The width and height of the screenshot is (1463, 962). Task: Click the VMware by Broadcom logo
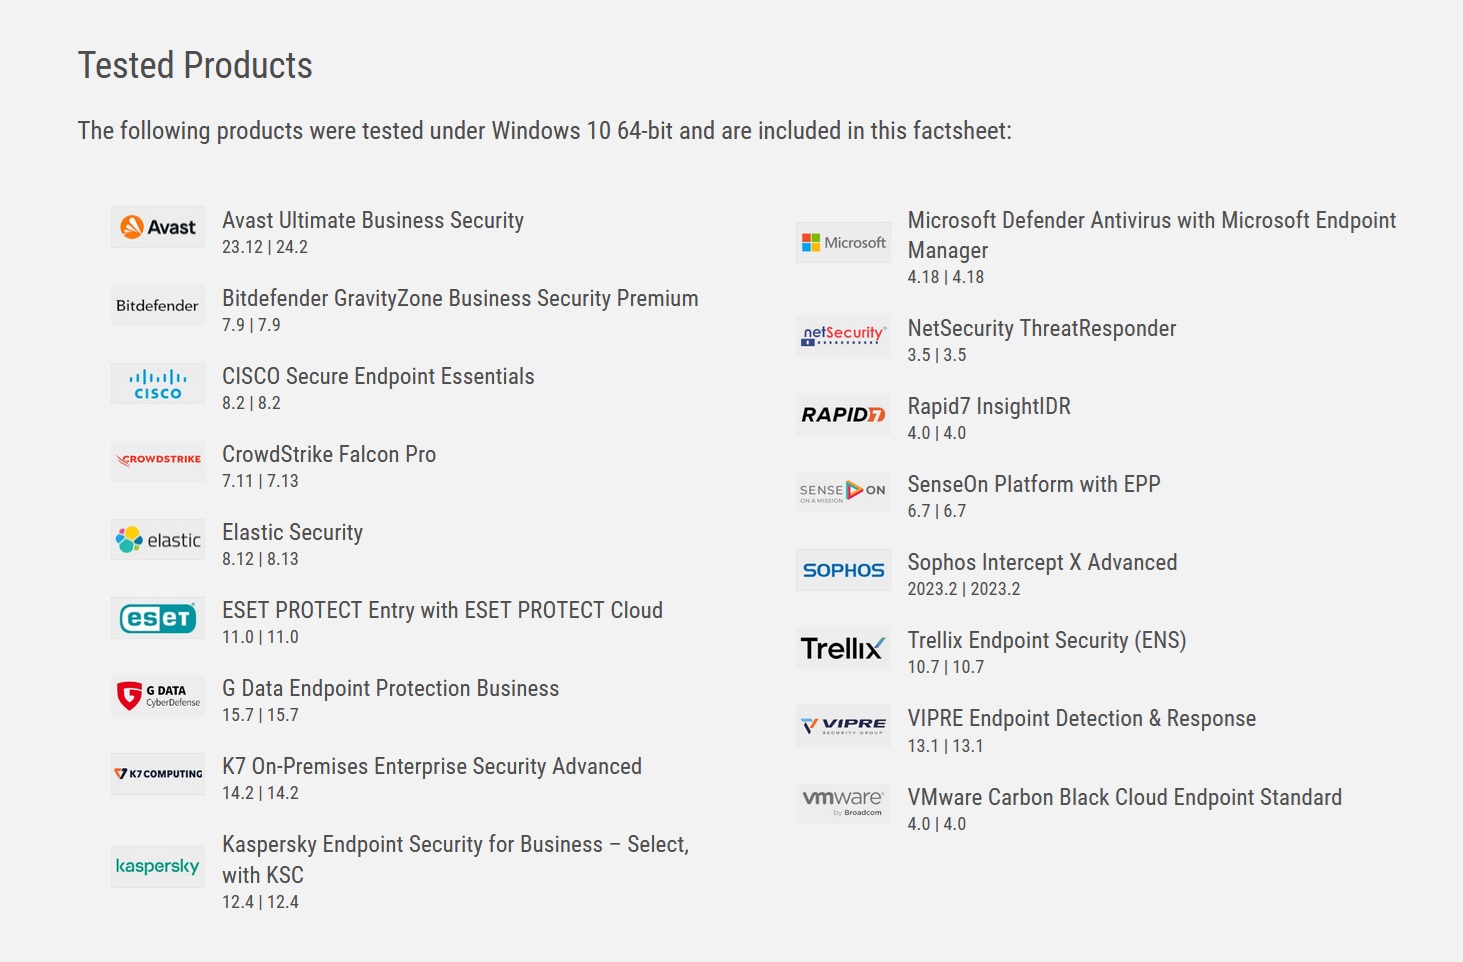843,804
